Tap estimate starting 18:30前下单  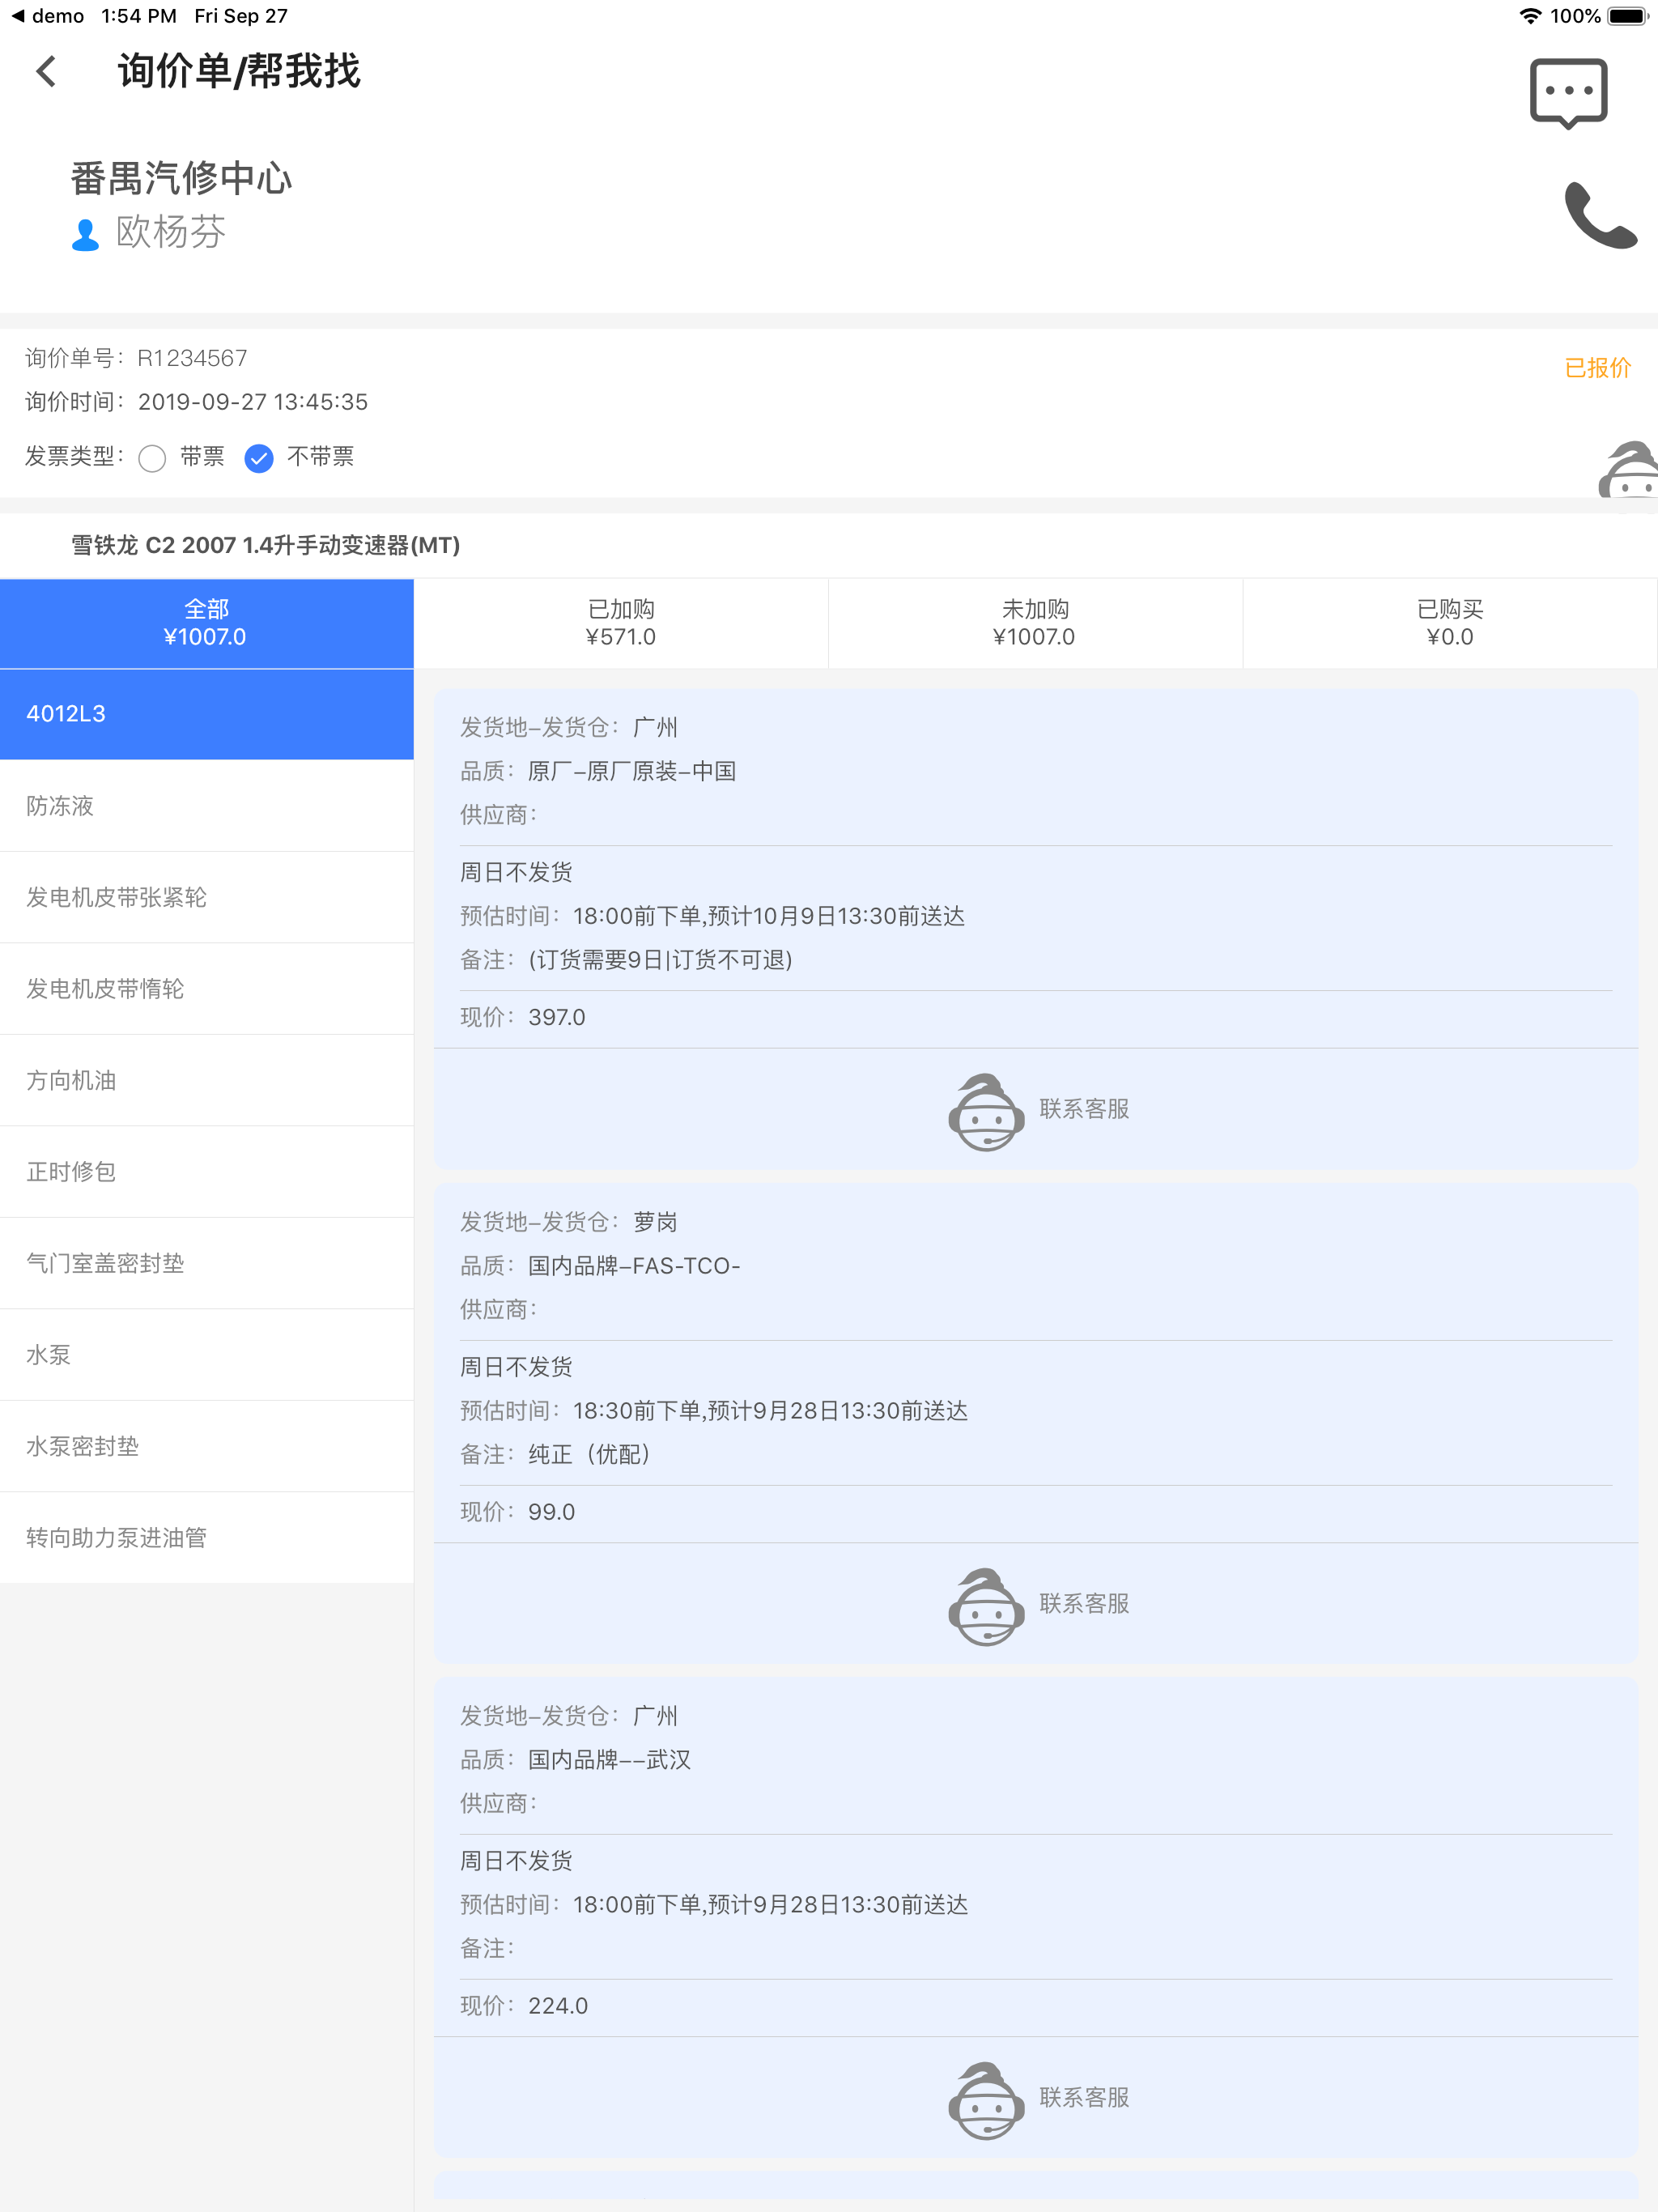[x=770, y=1411]
